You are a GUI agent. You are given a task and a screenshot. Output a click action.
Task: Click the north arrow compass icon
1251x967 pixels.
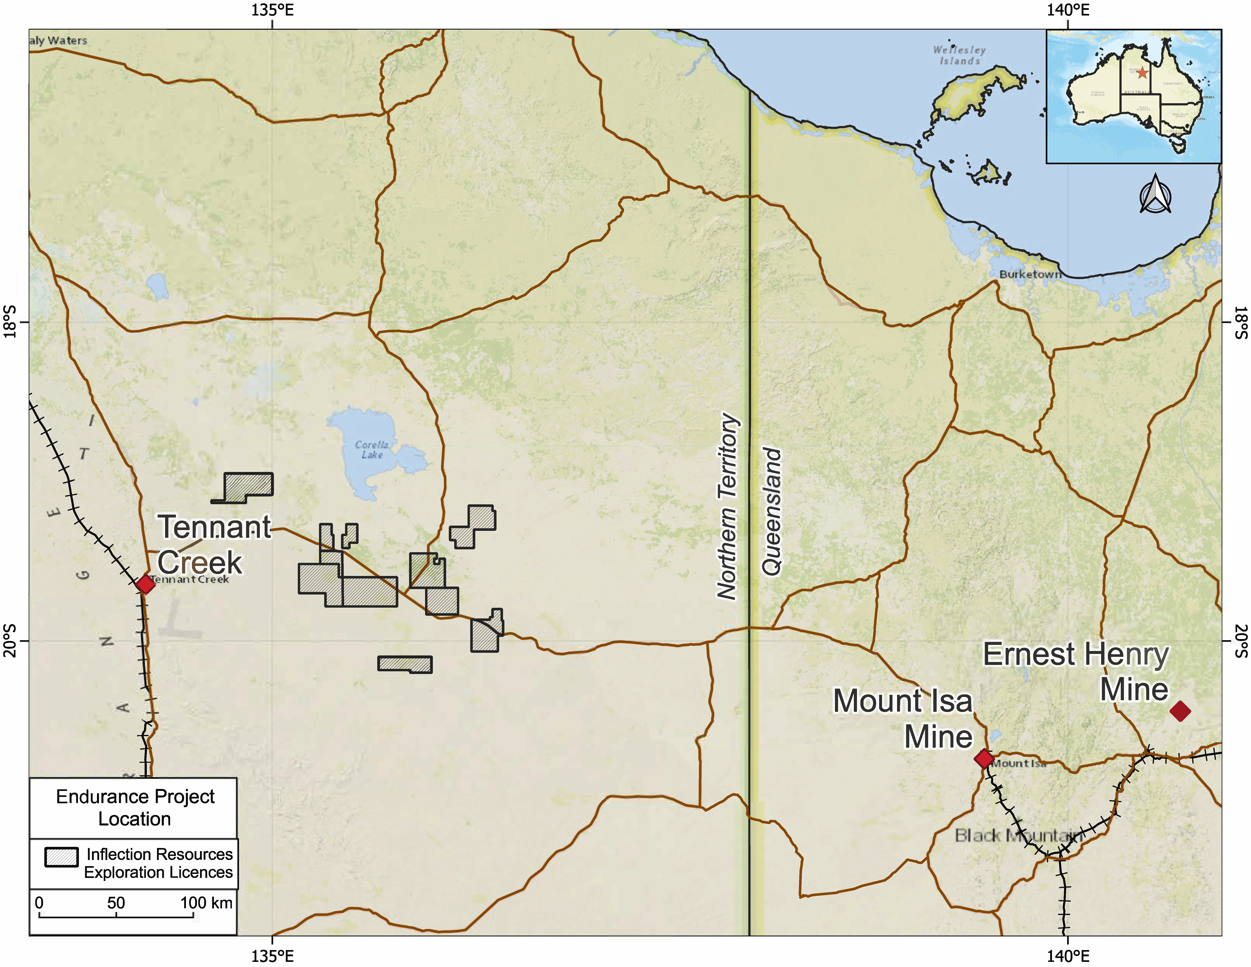(x=1155, y=195)
